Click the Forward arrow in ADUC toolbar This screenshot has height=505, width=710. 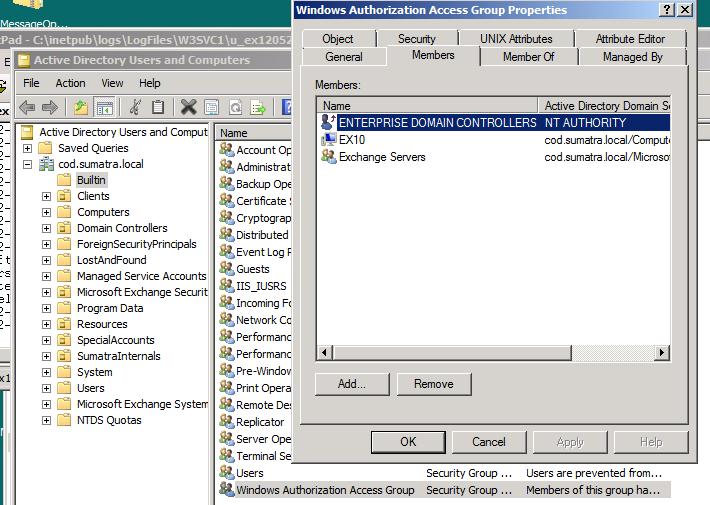pyautogui.click(x=50, y=107)
